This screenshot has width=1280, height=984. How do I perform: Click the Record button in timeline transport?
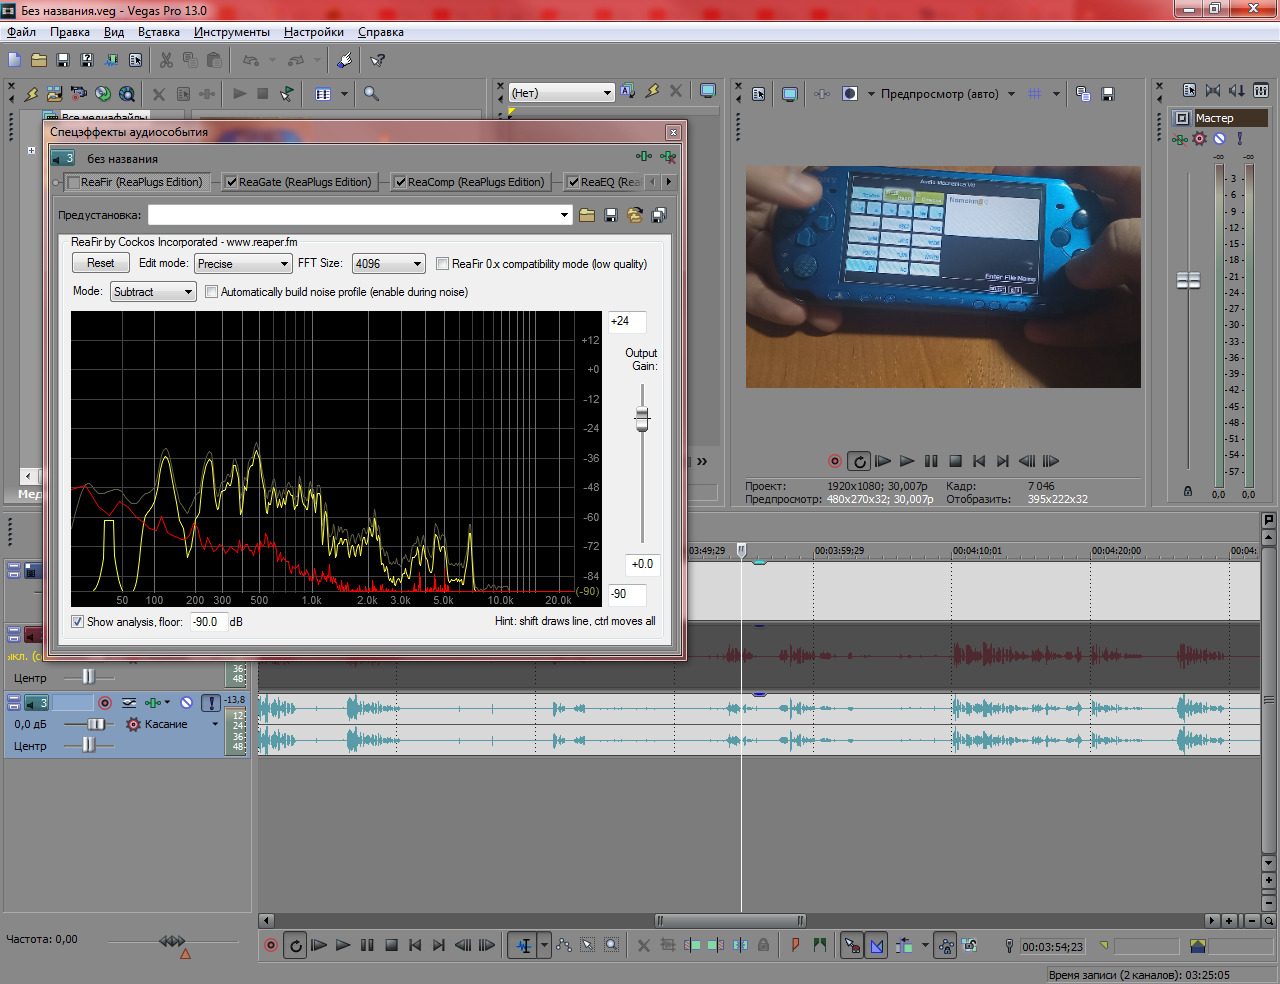click(x=270, y=945)
